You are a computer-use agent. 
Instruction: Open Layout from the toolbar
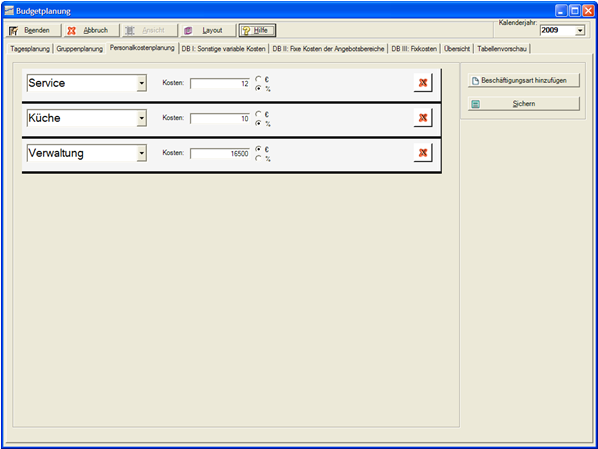(x=207, y=31)
